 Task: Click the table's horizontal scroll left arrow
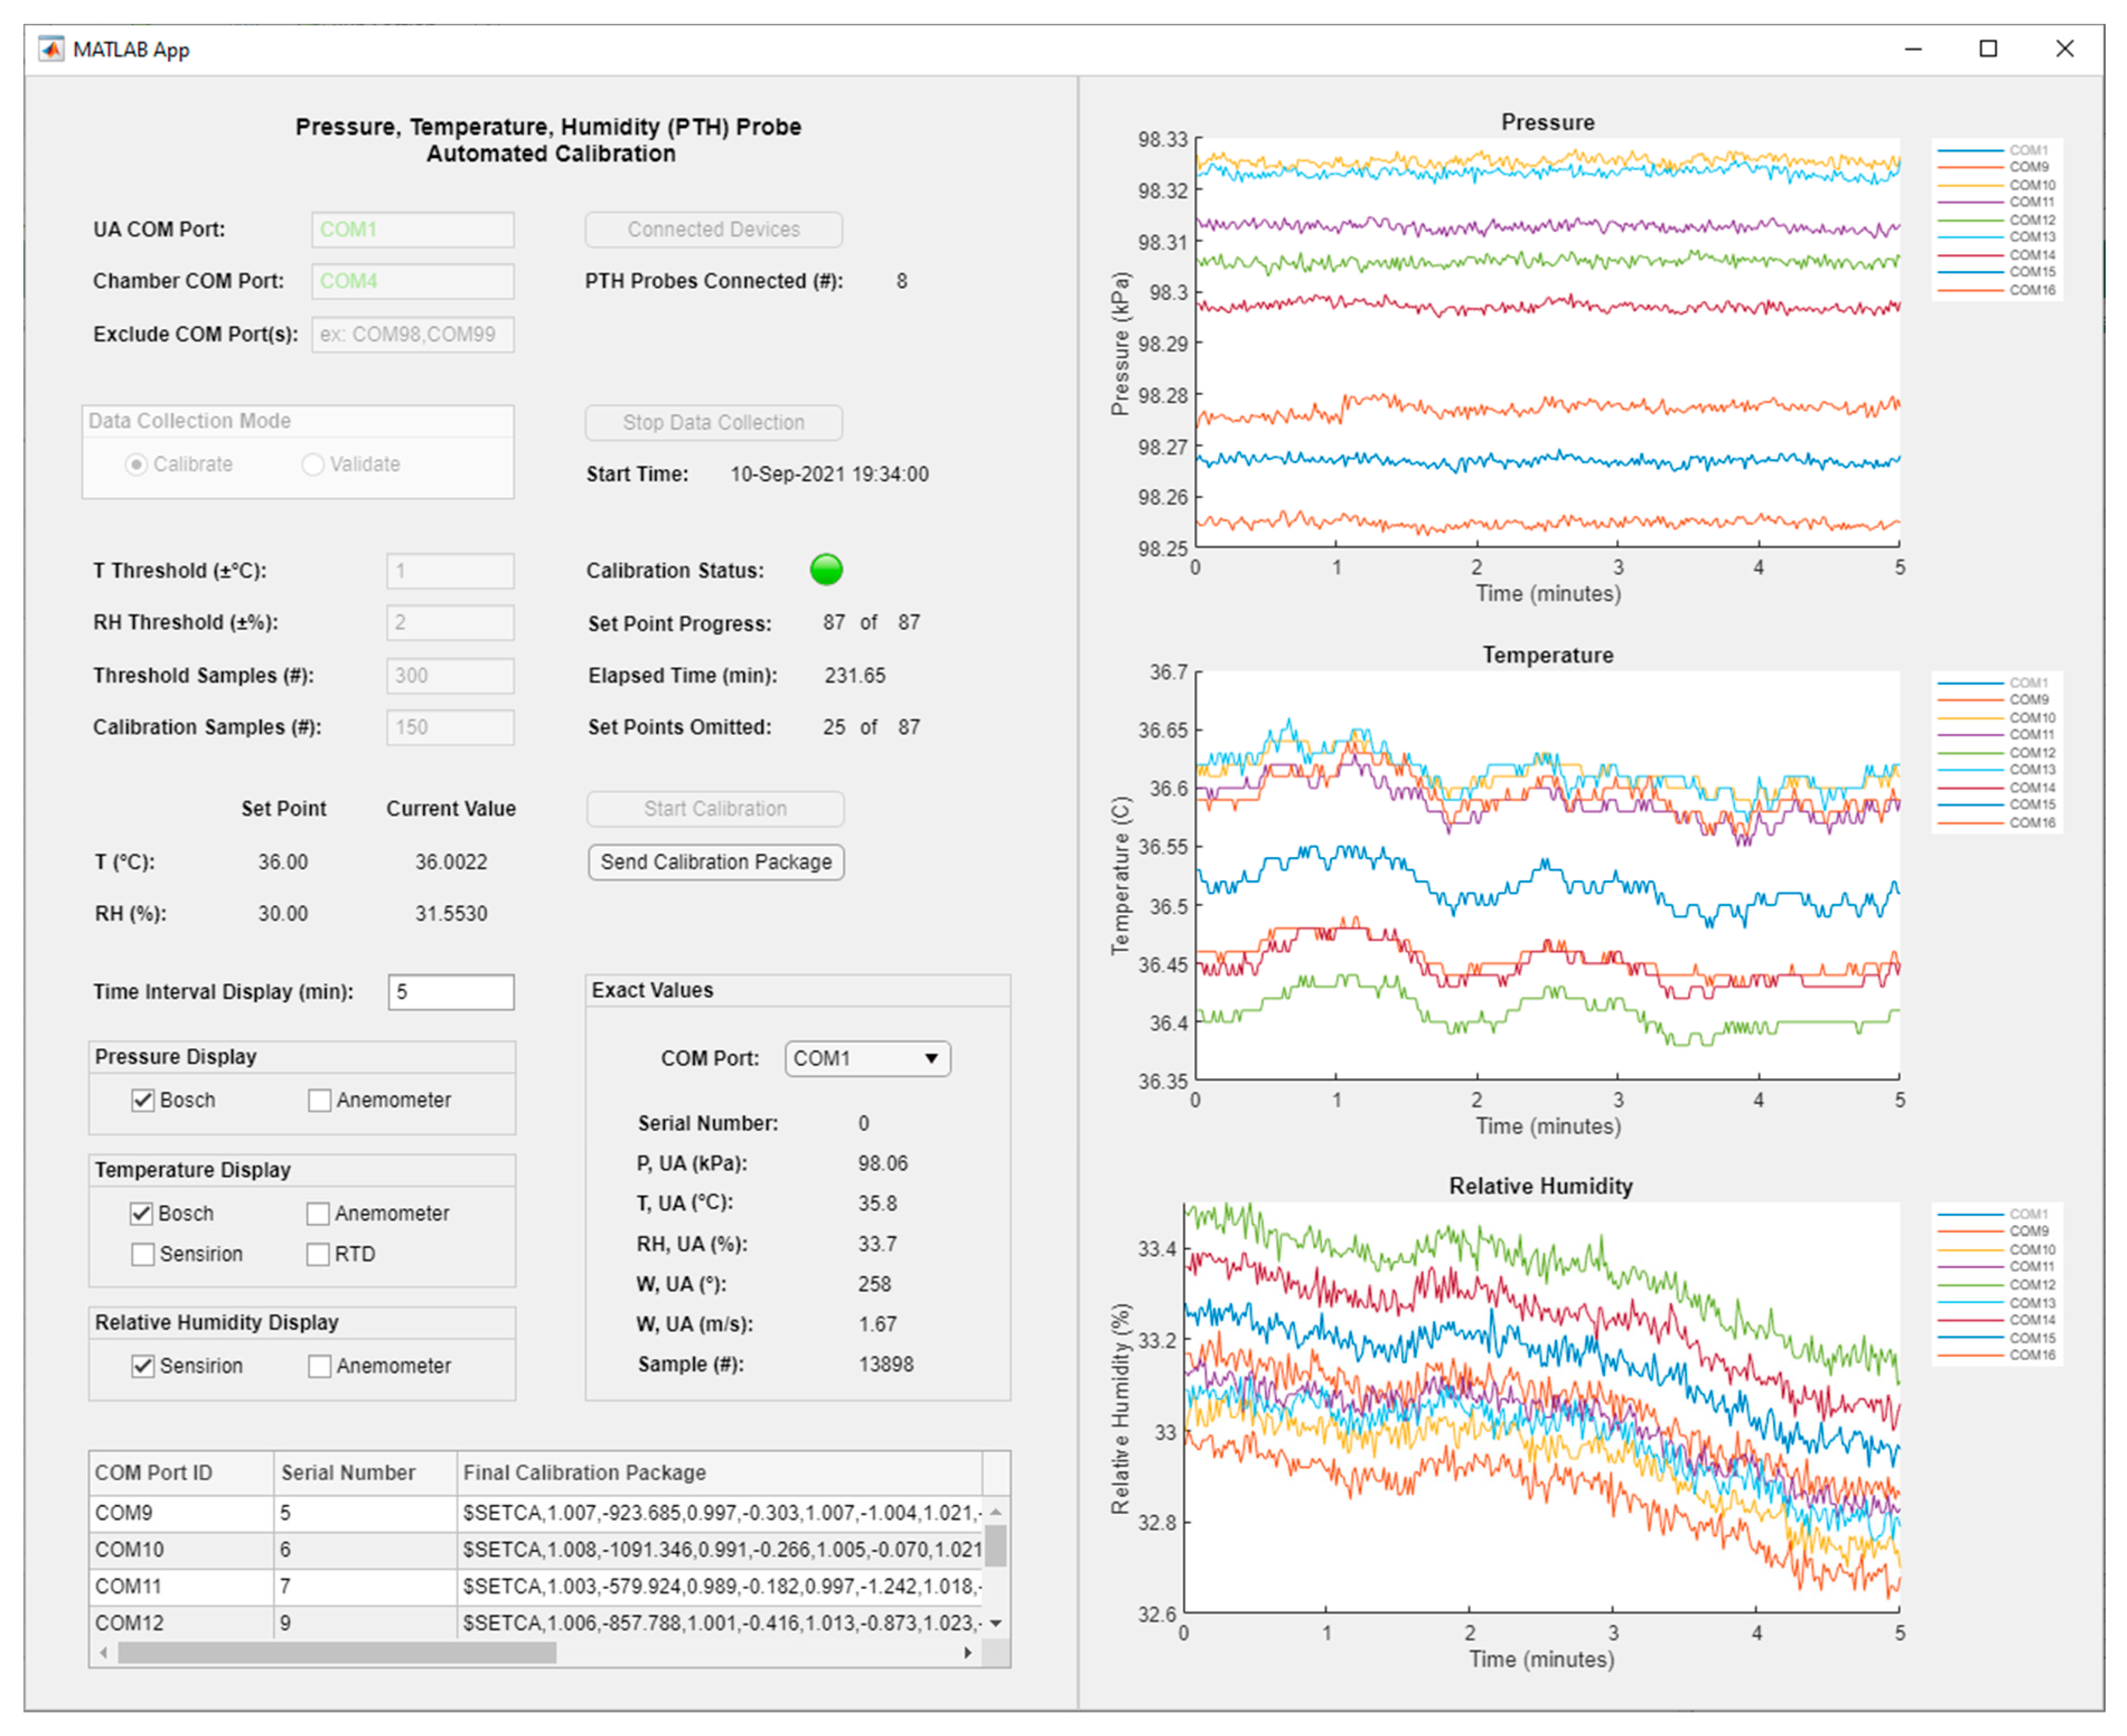[104, 1653]
